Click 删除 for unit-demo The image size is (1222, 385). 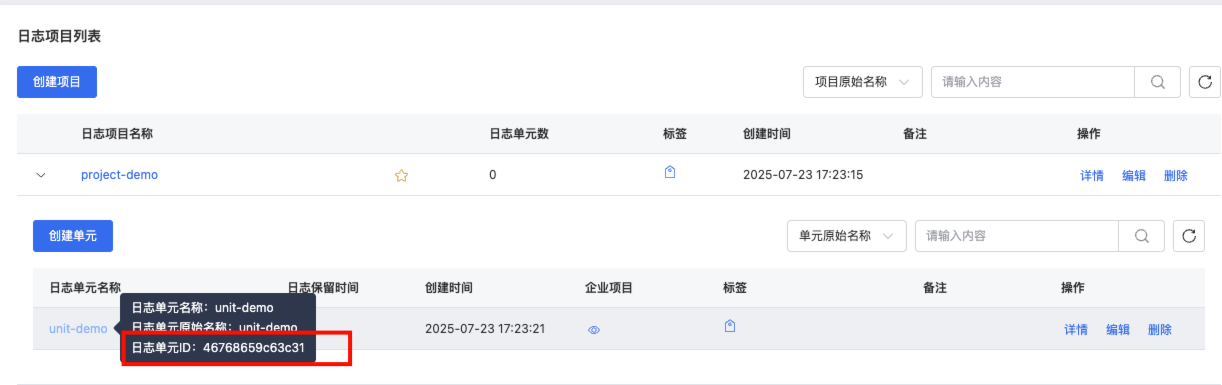pos(1160,329)
